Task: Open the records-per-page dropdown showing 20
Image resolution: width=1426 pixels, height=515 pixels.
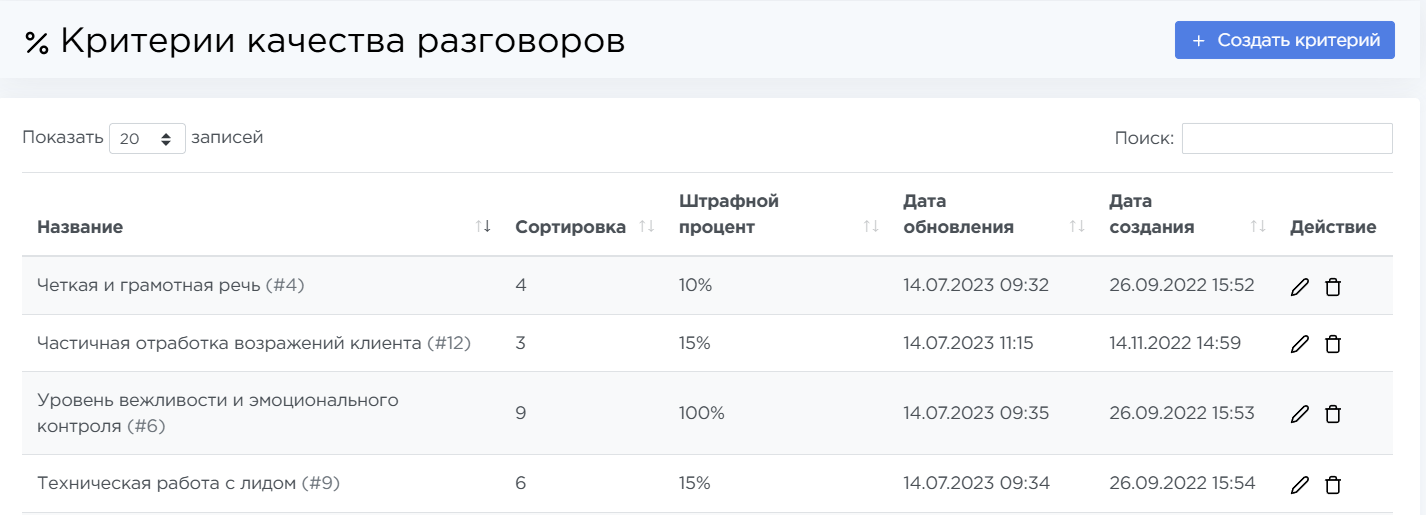Action: (147, 139)
